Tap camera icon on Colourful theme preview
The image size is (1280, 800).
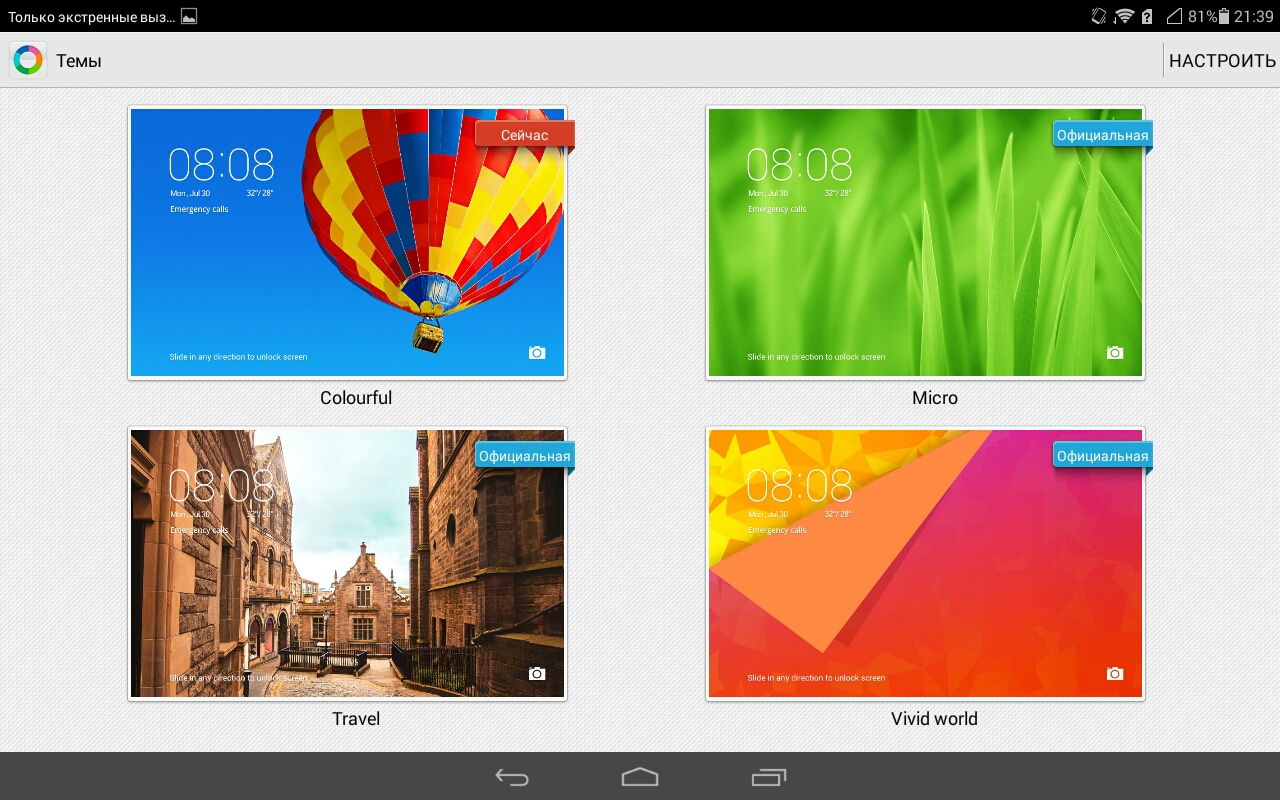(537, 353)
